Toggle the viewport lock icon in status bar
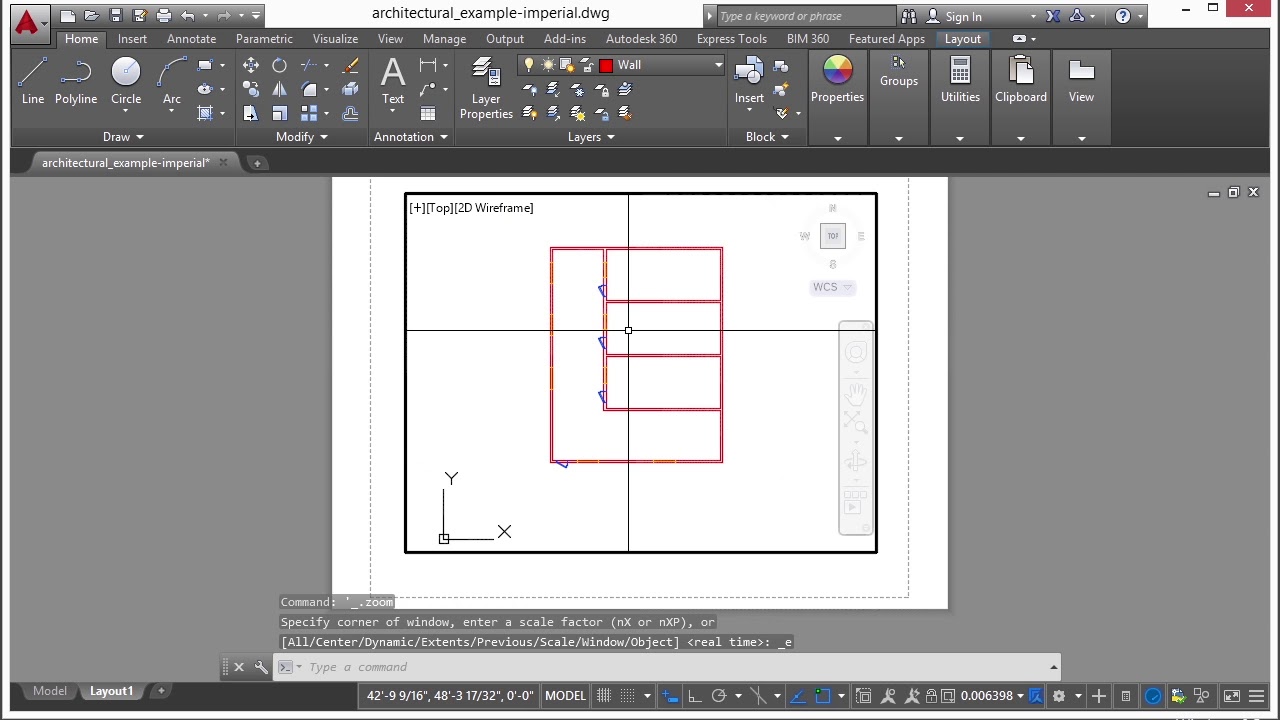The height and width of the screenshot is (720, 1280). [931, 696]
